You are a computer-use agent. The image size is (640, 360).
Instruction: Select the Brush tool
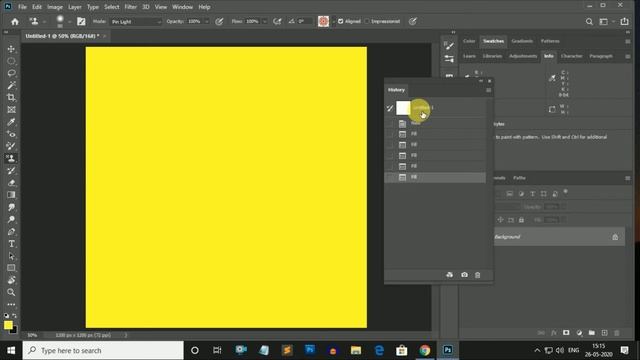[11, 146]
